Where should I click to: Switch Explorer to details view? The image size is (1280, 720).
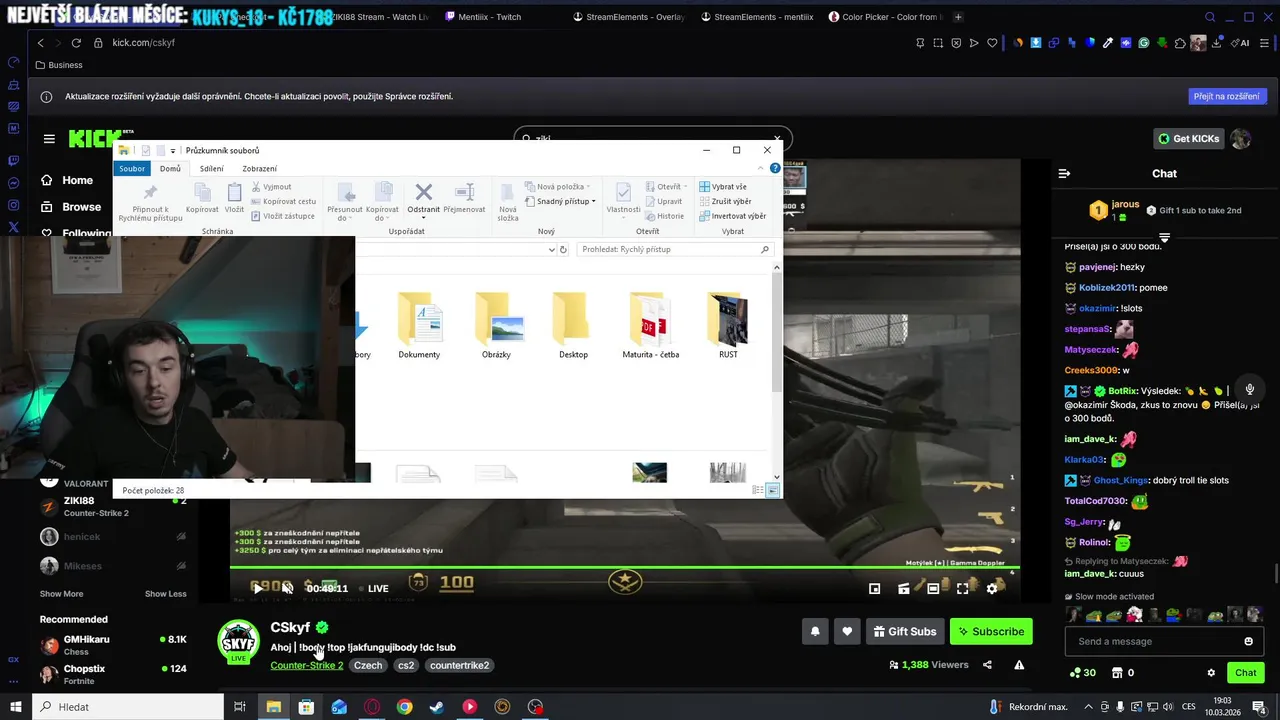coord(758,490)
